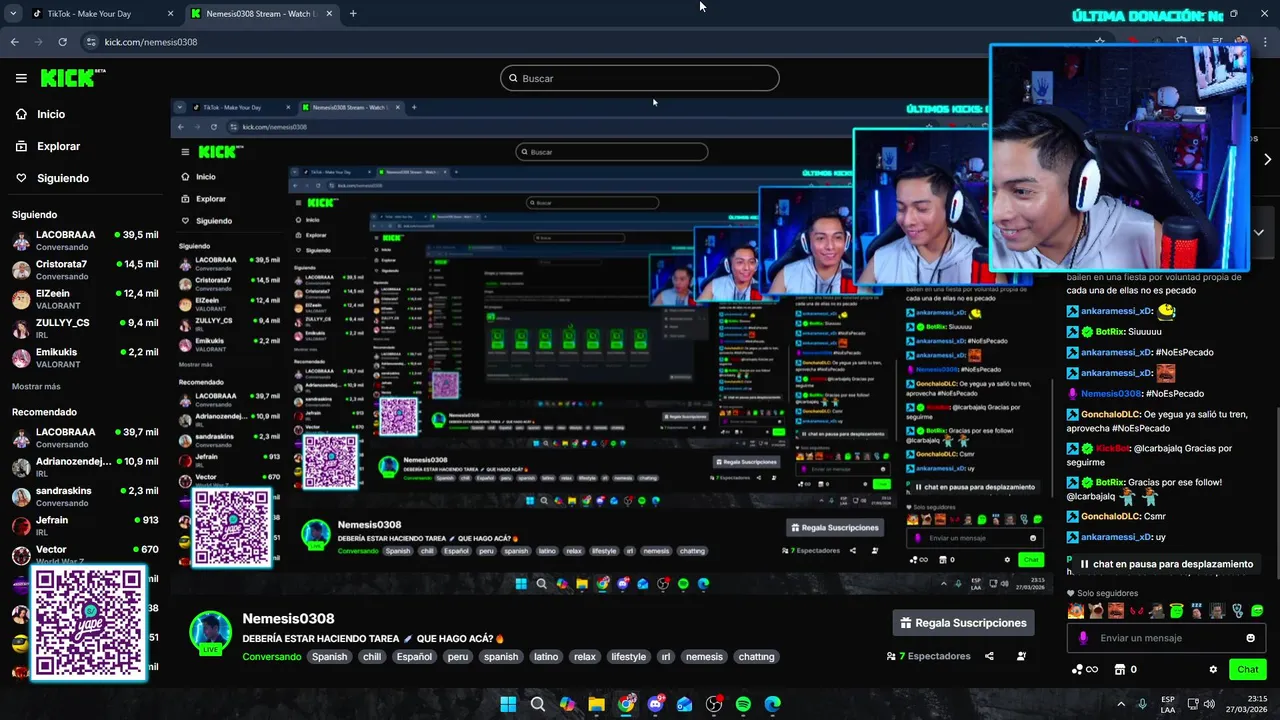Go to Inicio in the sidebar
The height and width of the screenshot is (720, 1280).
tap(51, 114)
